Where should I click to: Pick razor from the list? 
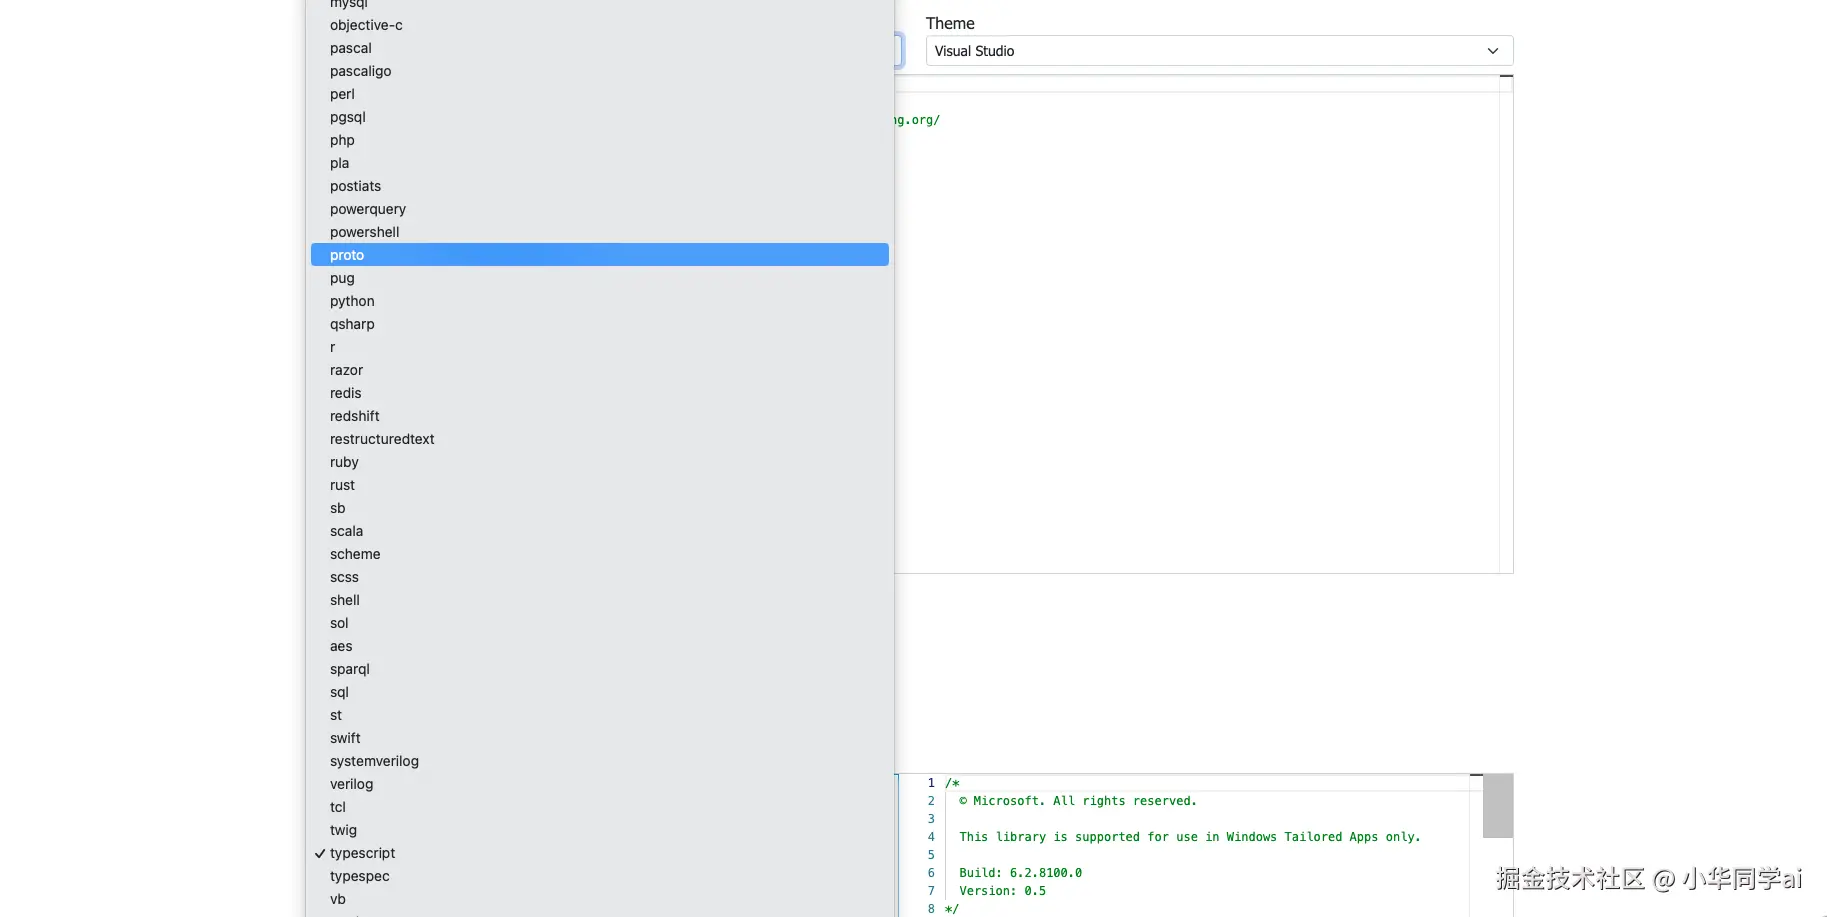pyautogui.click(x=600, y=370)
